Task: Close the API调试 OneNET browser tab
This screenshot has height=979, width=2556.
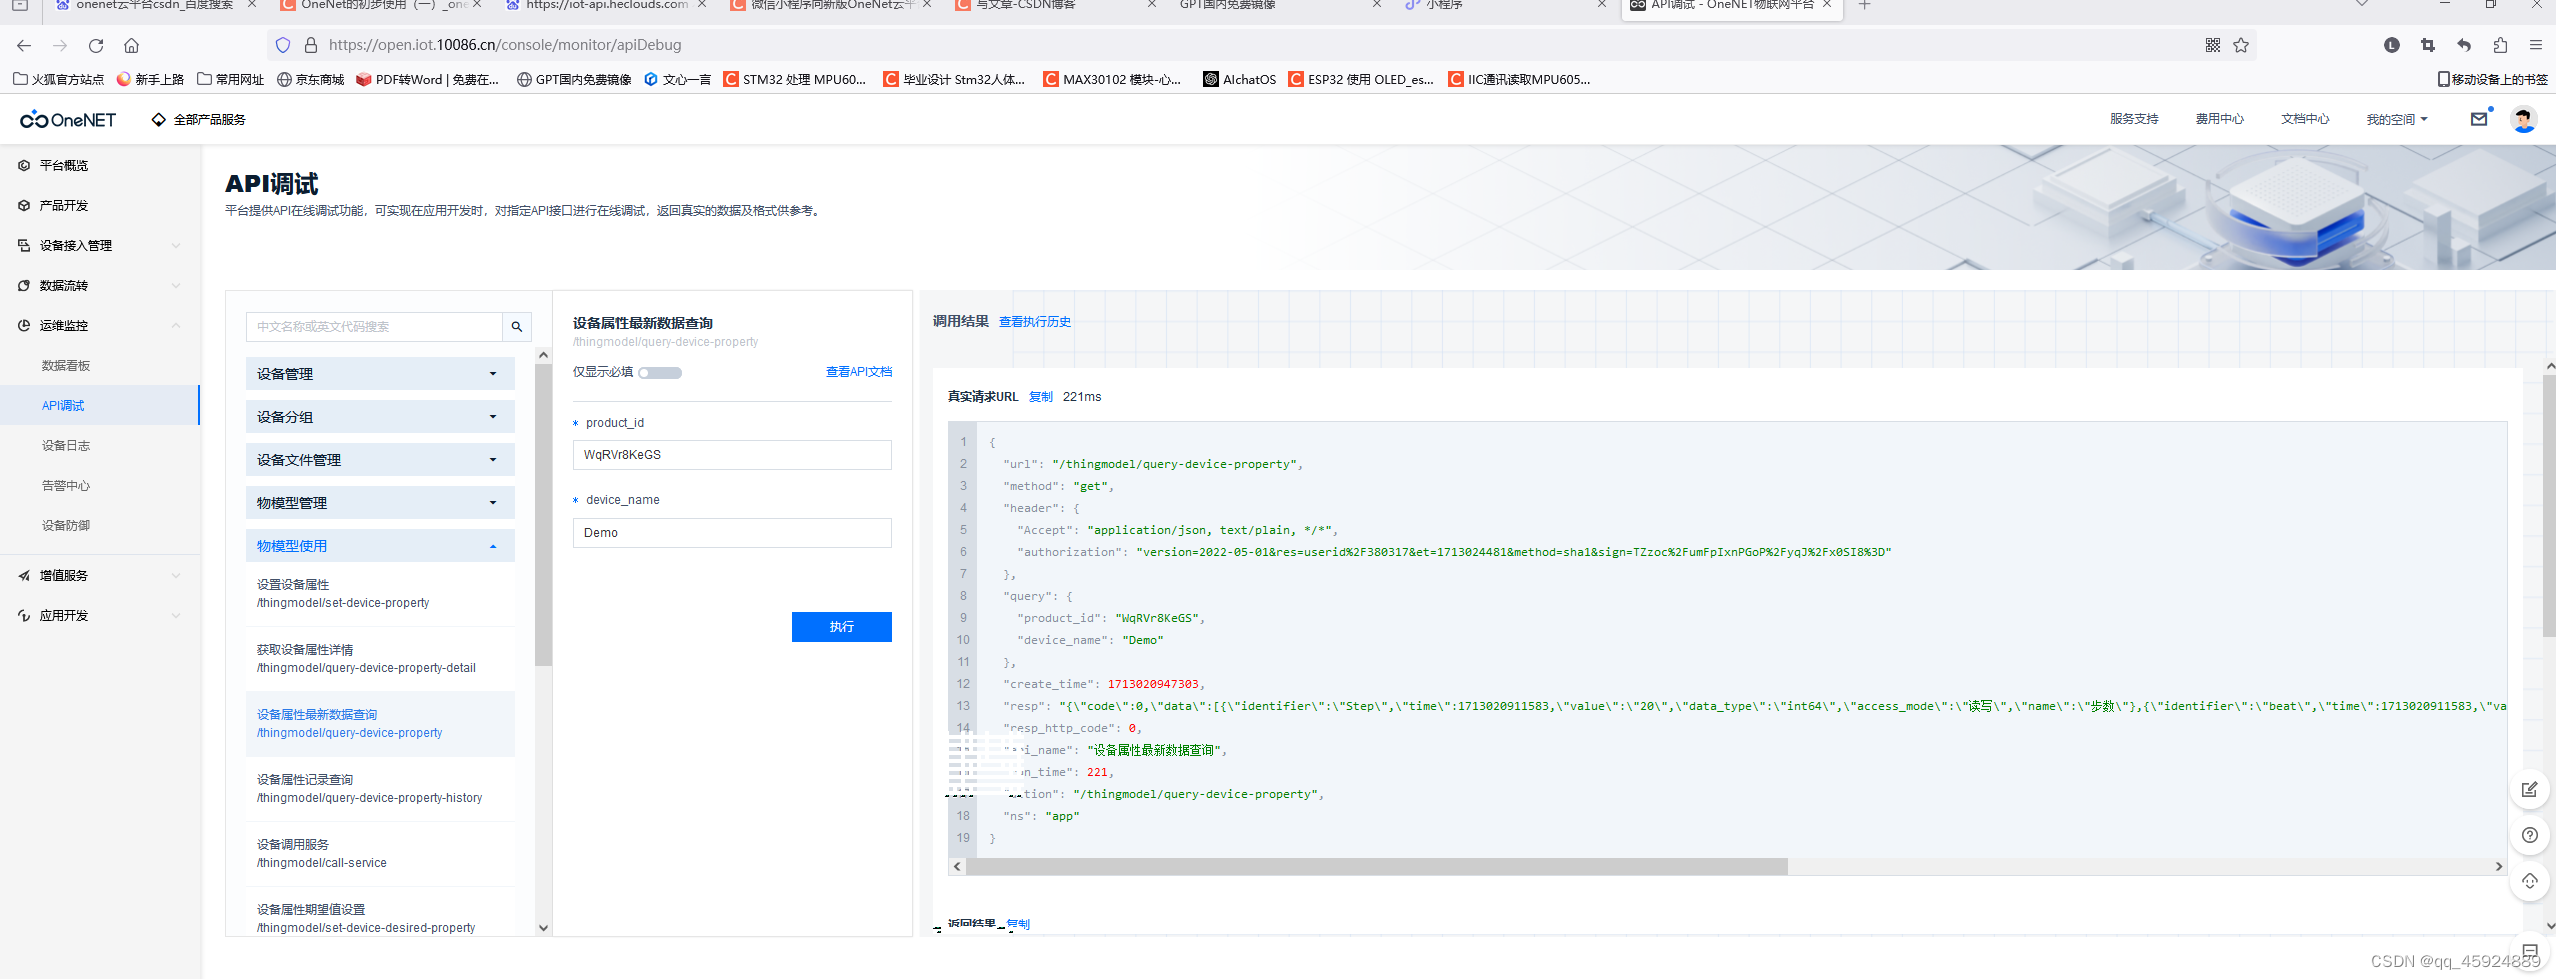Action: tap(1827, 5)
